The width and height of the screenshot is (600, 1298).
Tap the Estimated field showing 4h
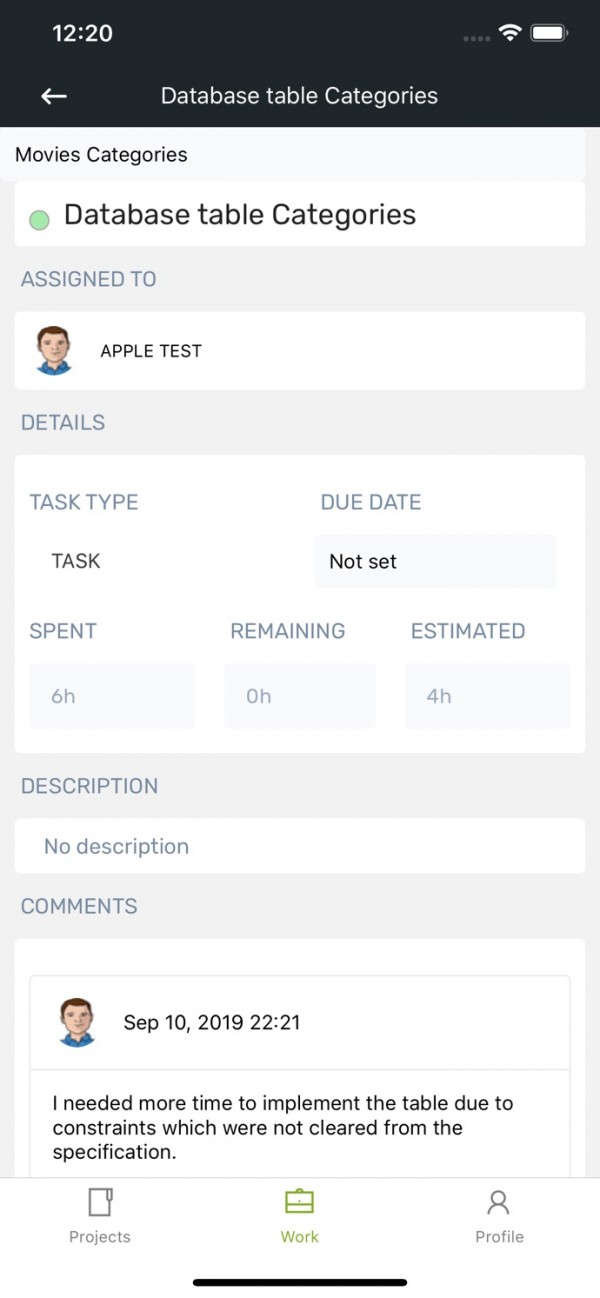point(487,696)
